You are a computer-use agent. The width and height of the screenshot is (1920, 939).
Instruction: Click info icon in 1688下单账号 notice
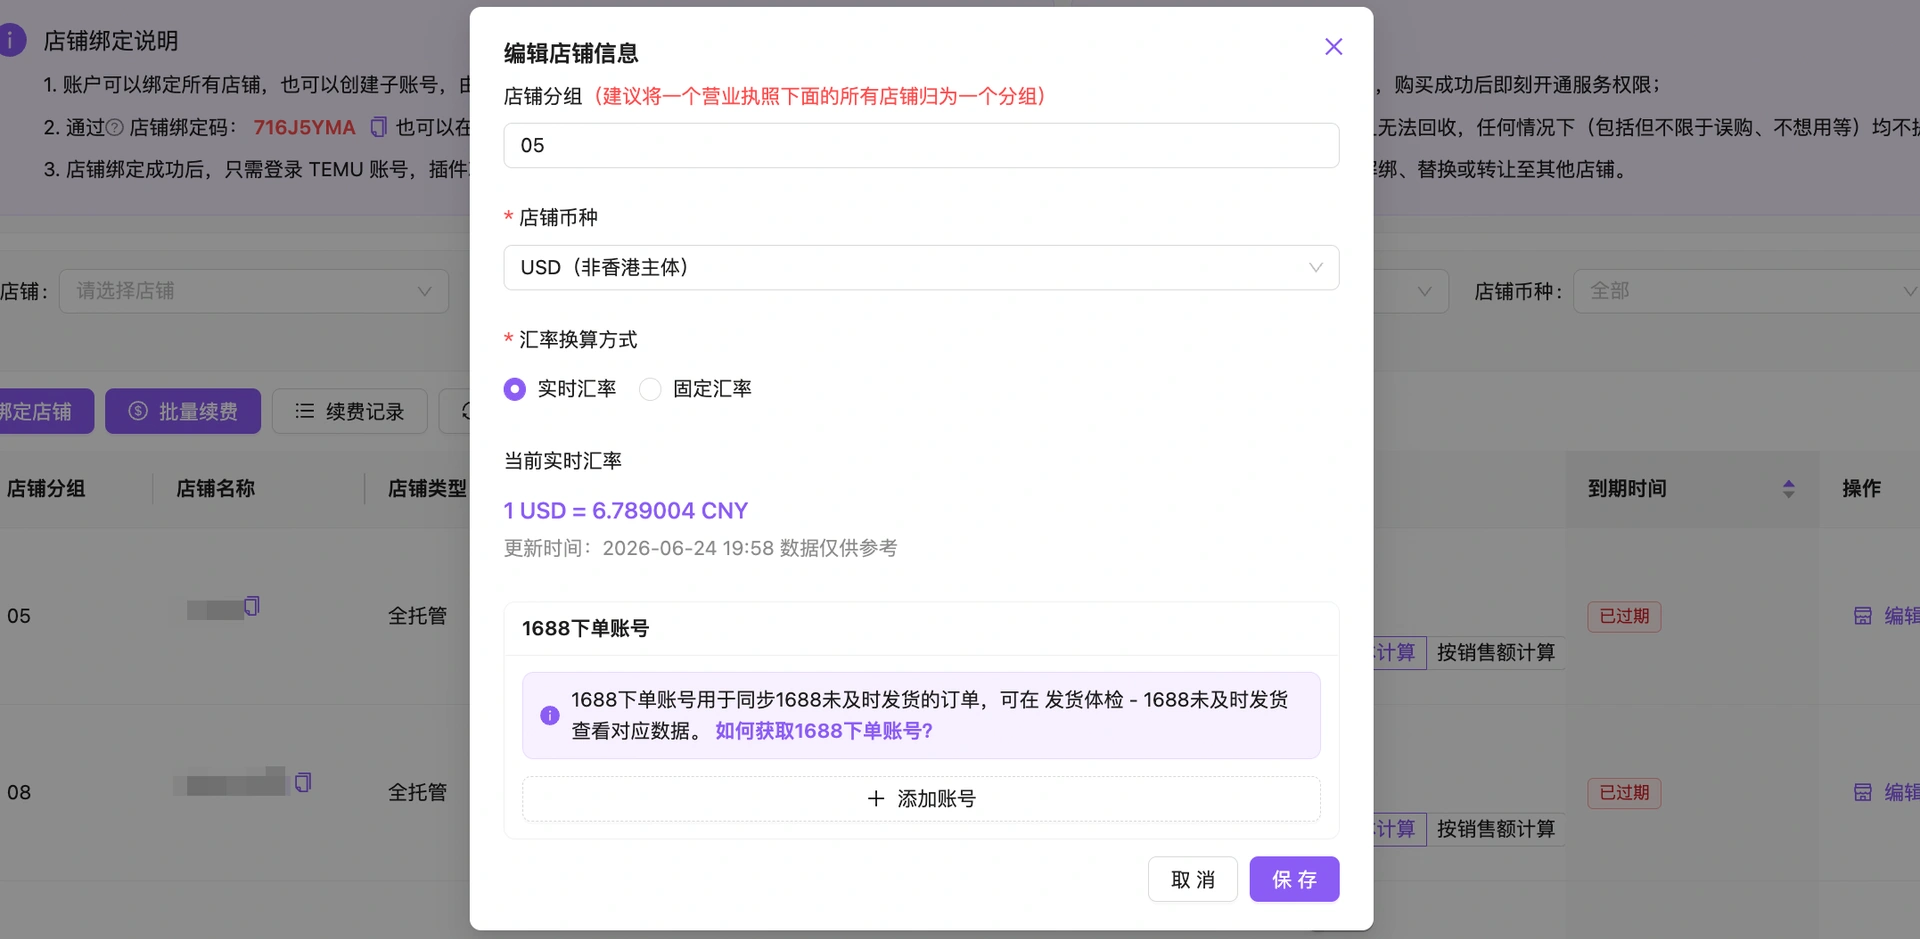point(550,716)
